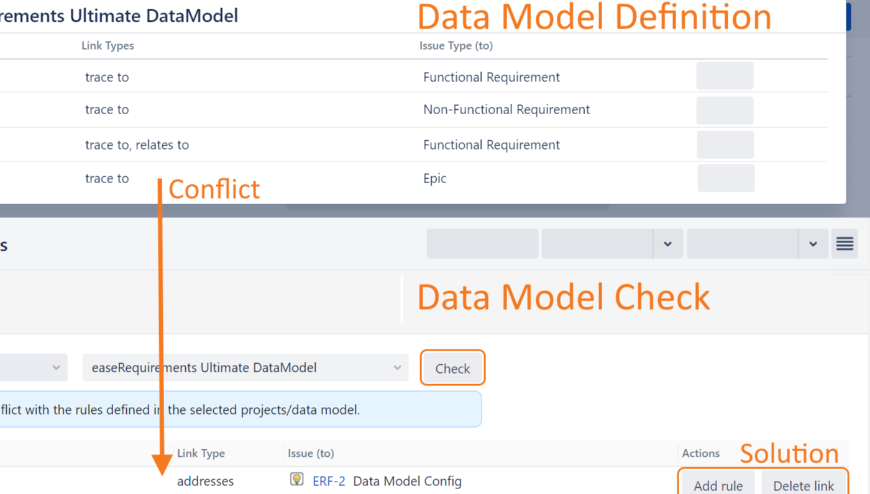Screen dimensions: 870x494
Task: Open the hamburger menu icon in the toolbar
Action: (x=845, y=244)
